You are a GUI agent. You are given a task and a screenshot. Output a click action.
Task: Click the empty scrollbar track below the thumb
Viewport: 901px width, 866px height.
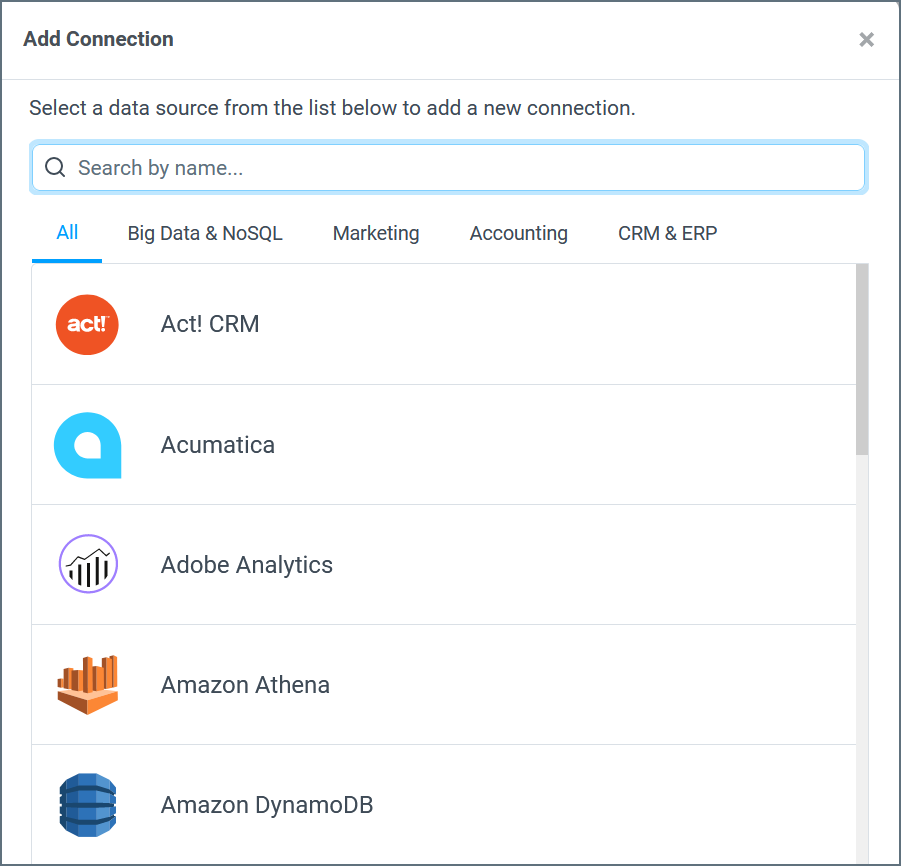pyautogui.click(x=862, y=660)
